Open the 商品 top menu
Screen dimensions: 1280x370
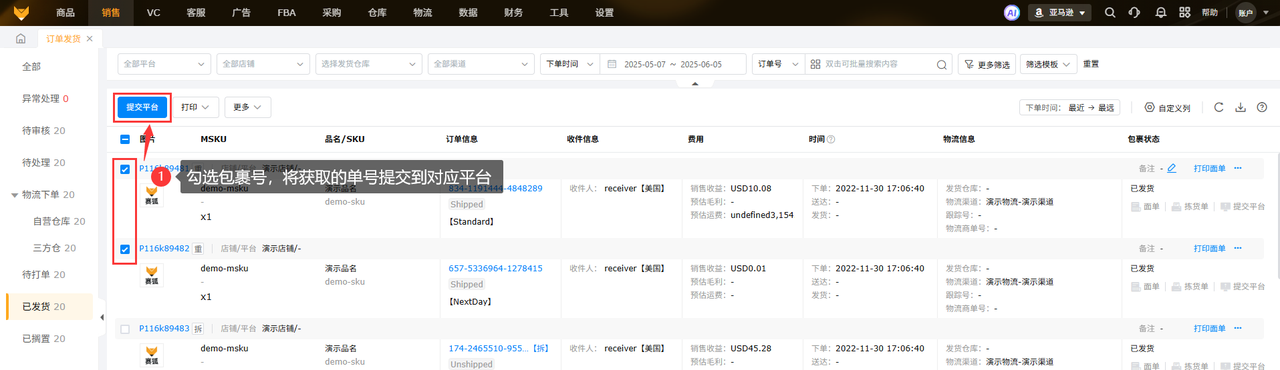pyautogui.click(x=66, y=13)
